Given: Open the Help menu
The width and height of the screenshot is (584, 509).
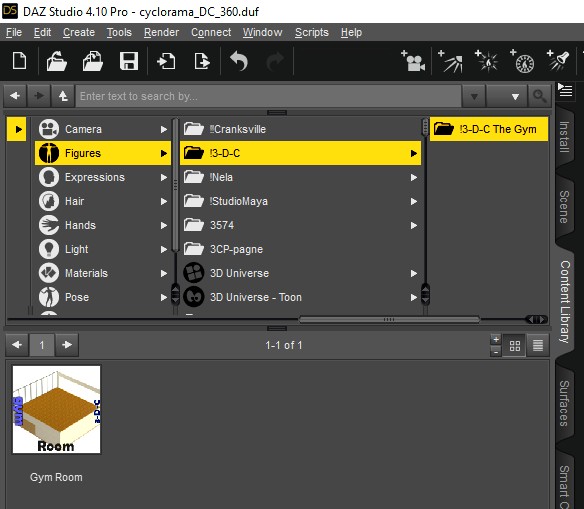Looking at the screenshot, I should (351, 32).
